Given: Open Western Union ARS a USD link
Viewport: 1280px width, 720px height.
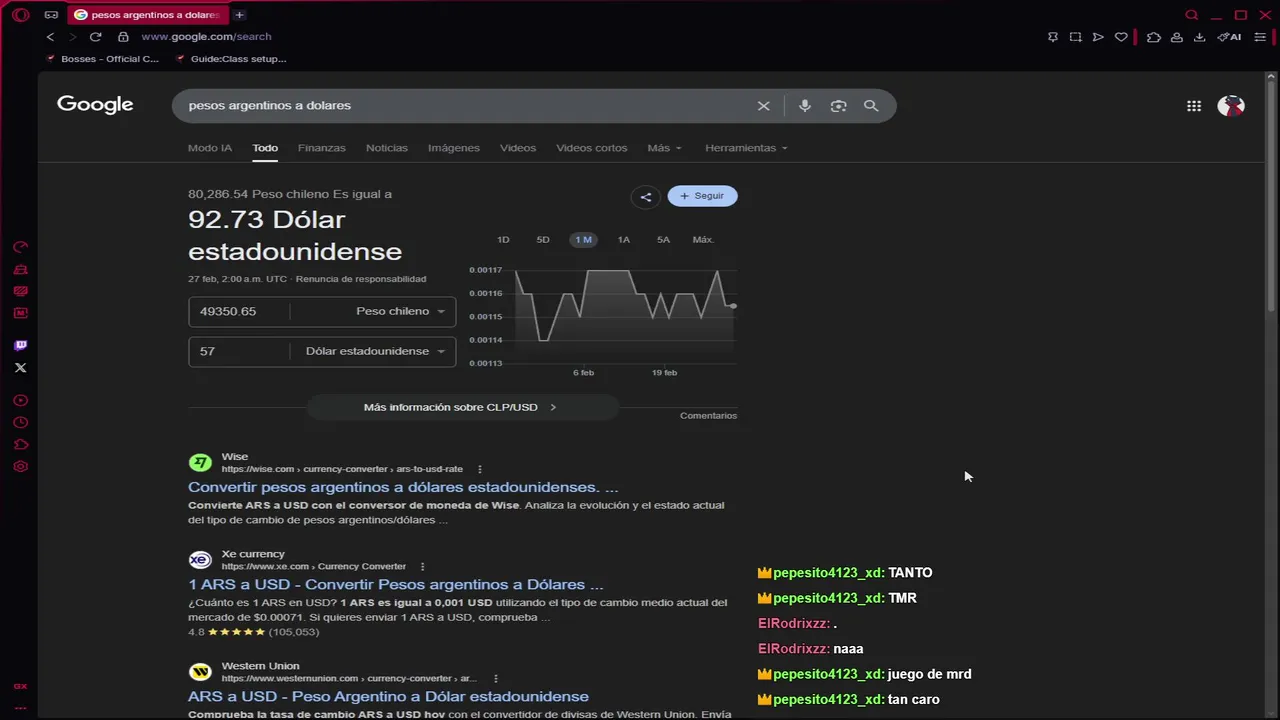Looking at the screenshot, I should [388, 696].
